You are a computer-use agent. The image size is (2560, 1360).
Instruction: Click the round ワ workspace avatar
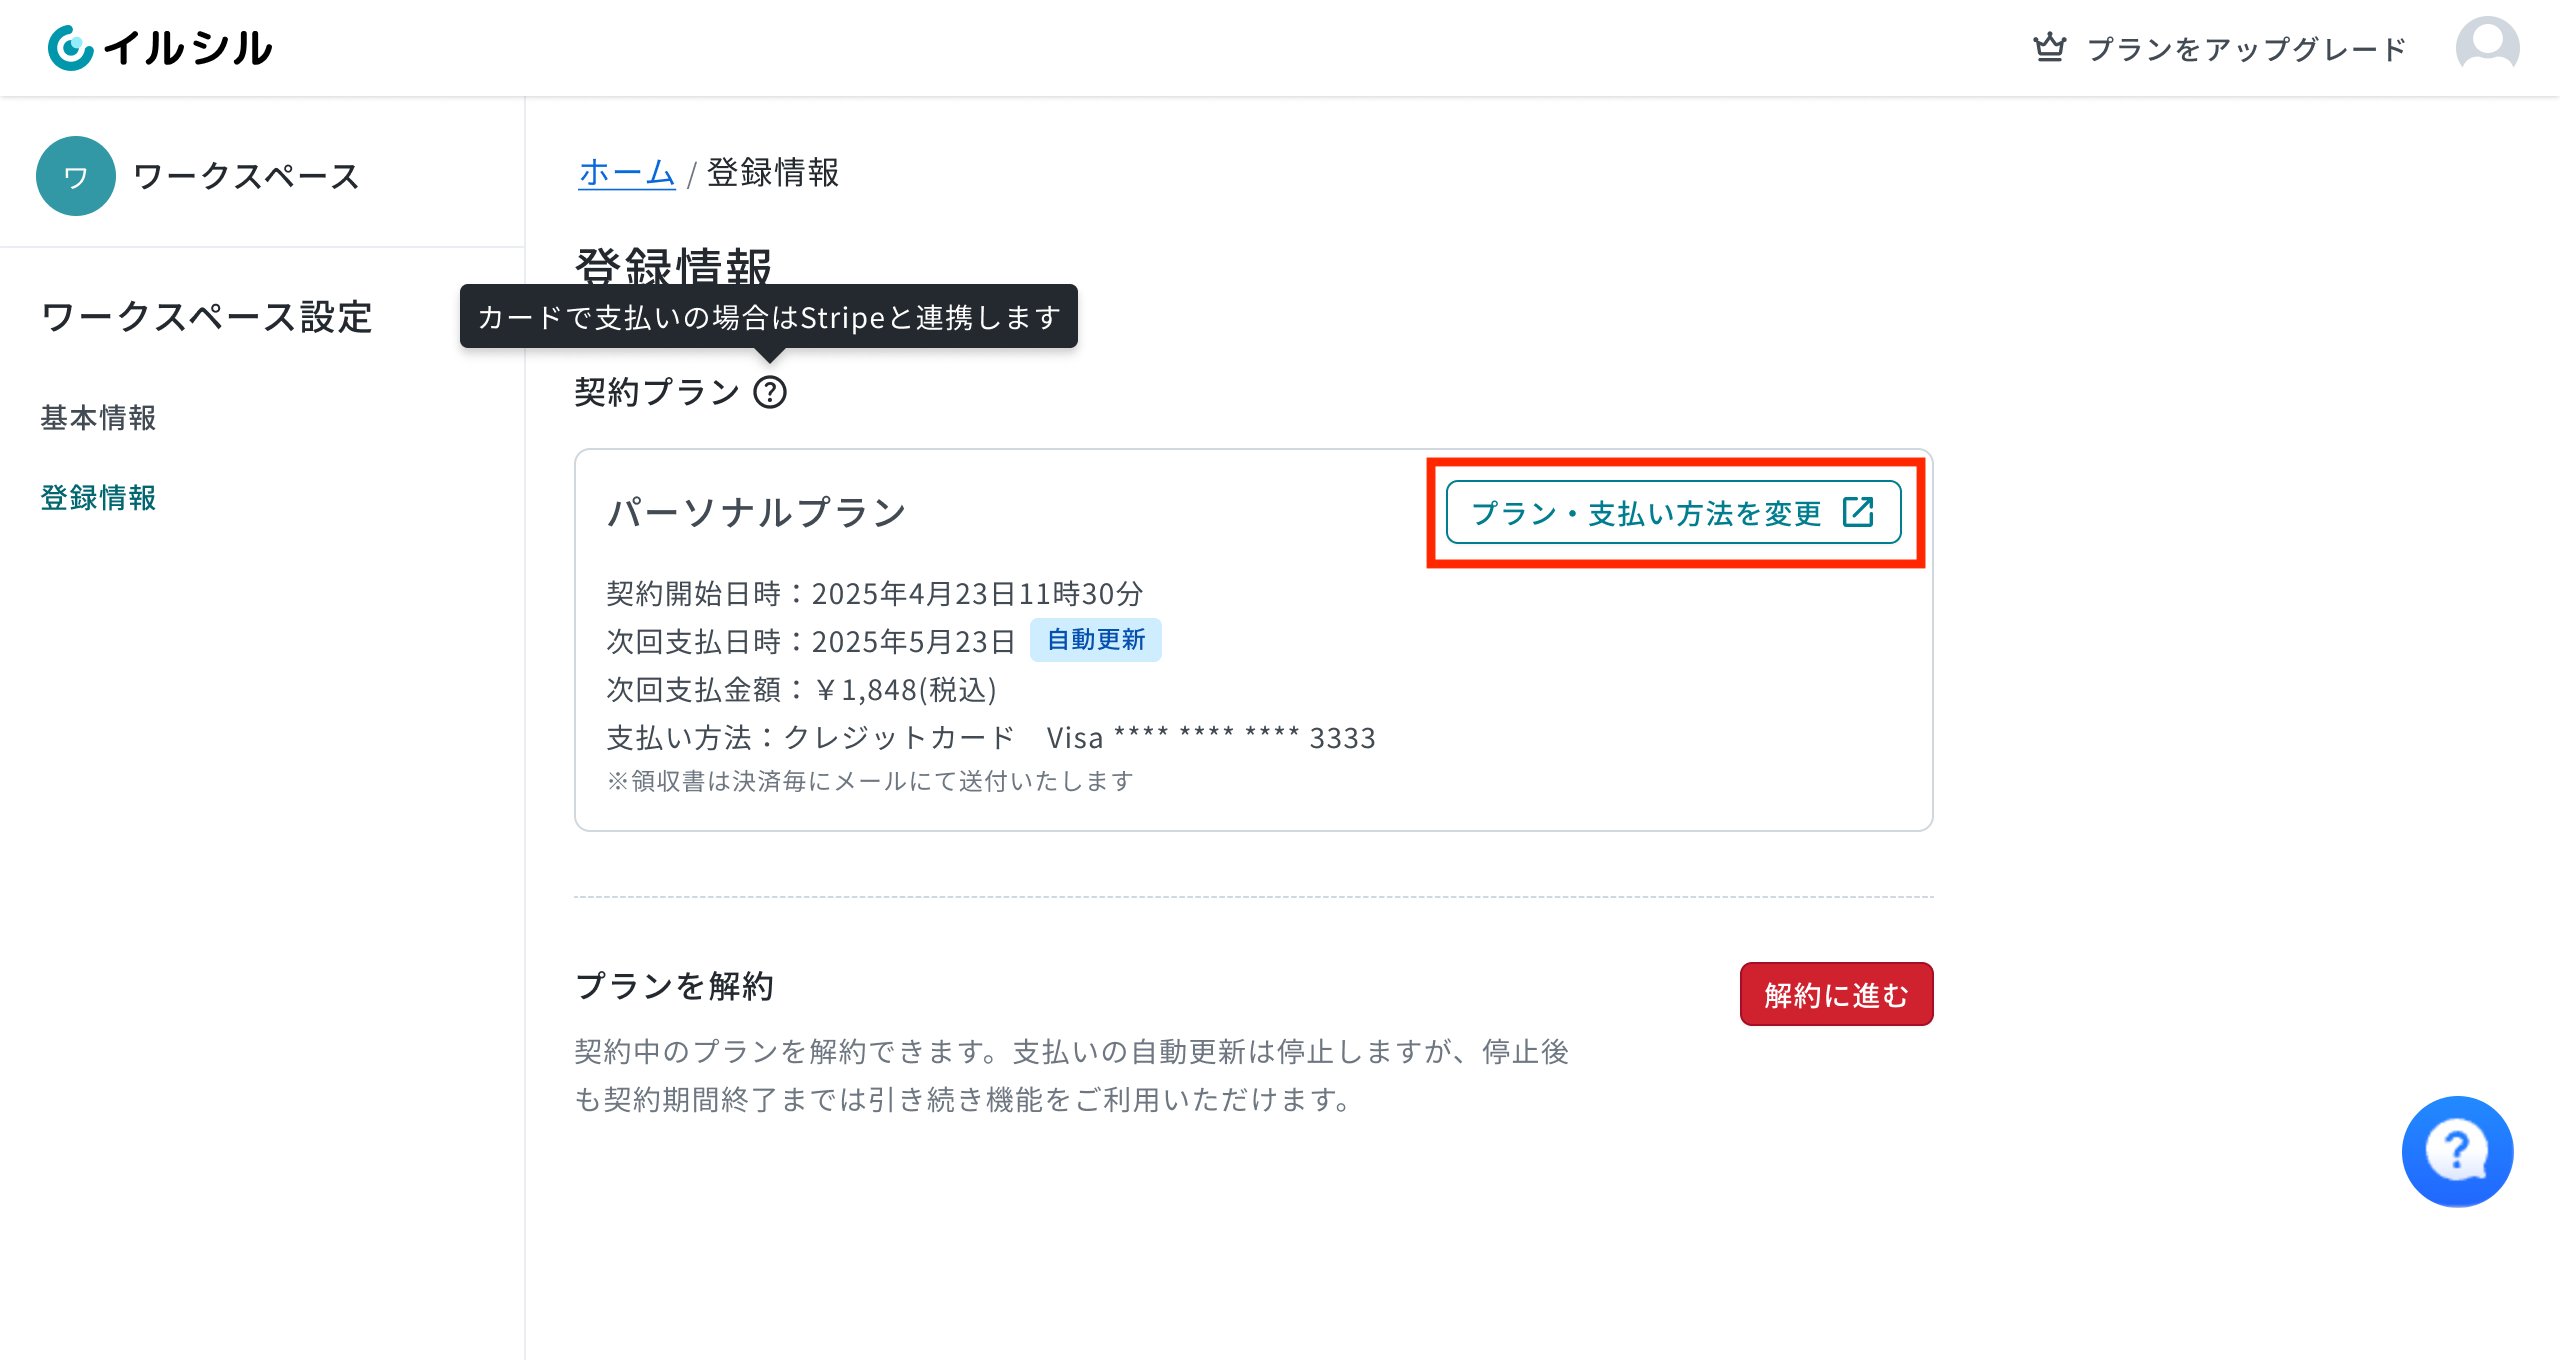tap(76, 176)
